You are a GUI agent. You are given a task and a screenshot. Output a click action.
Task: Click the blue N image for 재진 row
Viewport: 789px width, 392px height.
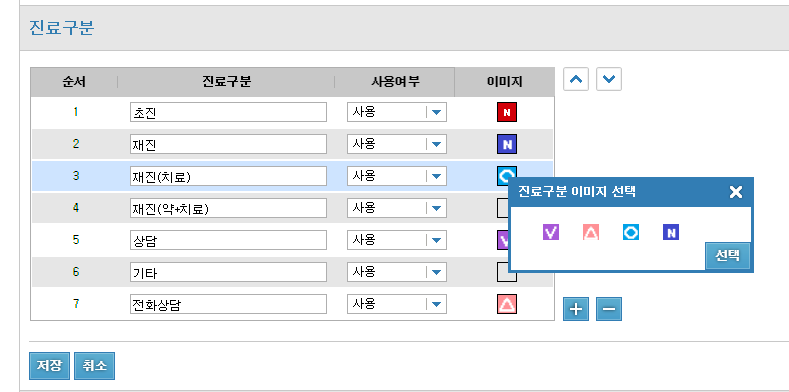507,144
